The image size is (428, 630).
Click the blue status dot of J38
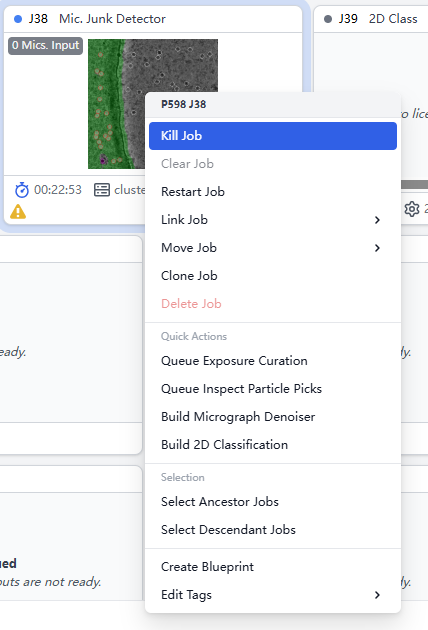coord(18,19)
